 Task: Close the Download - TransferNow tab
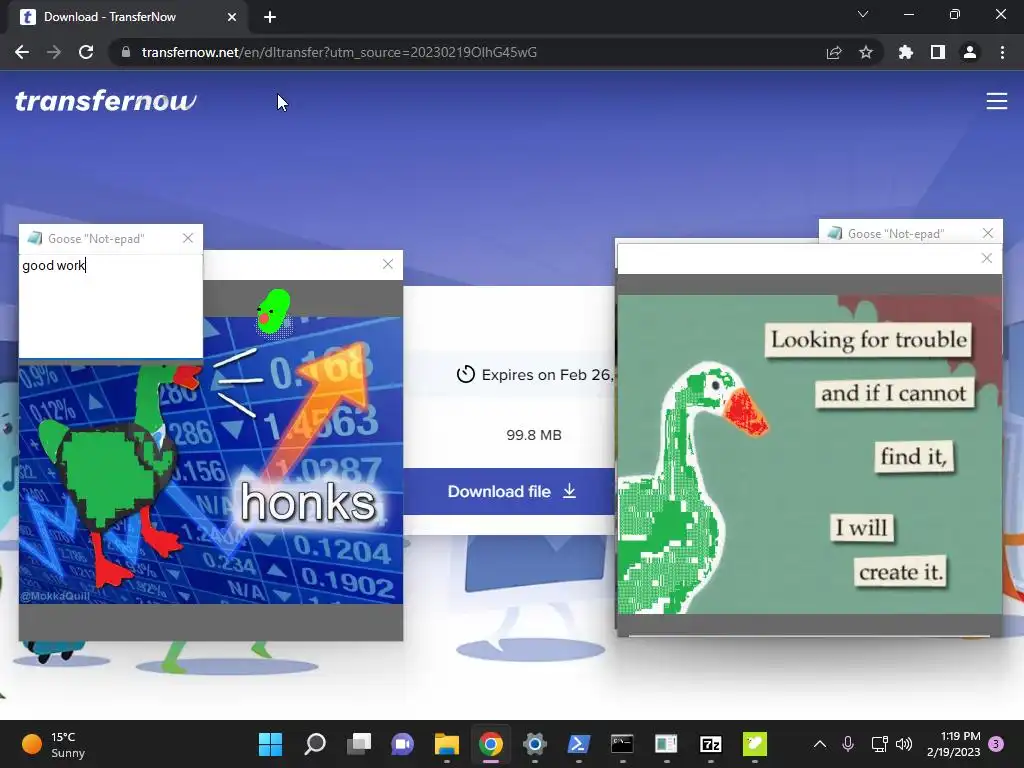click(232, 17)
